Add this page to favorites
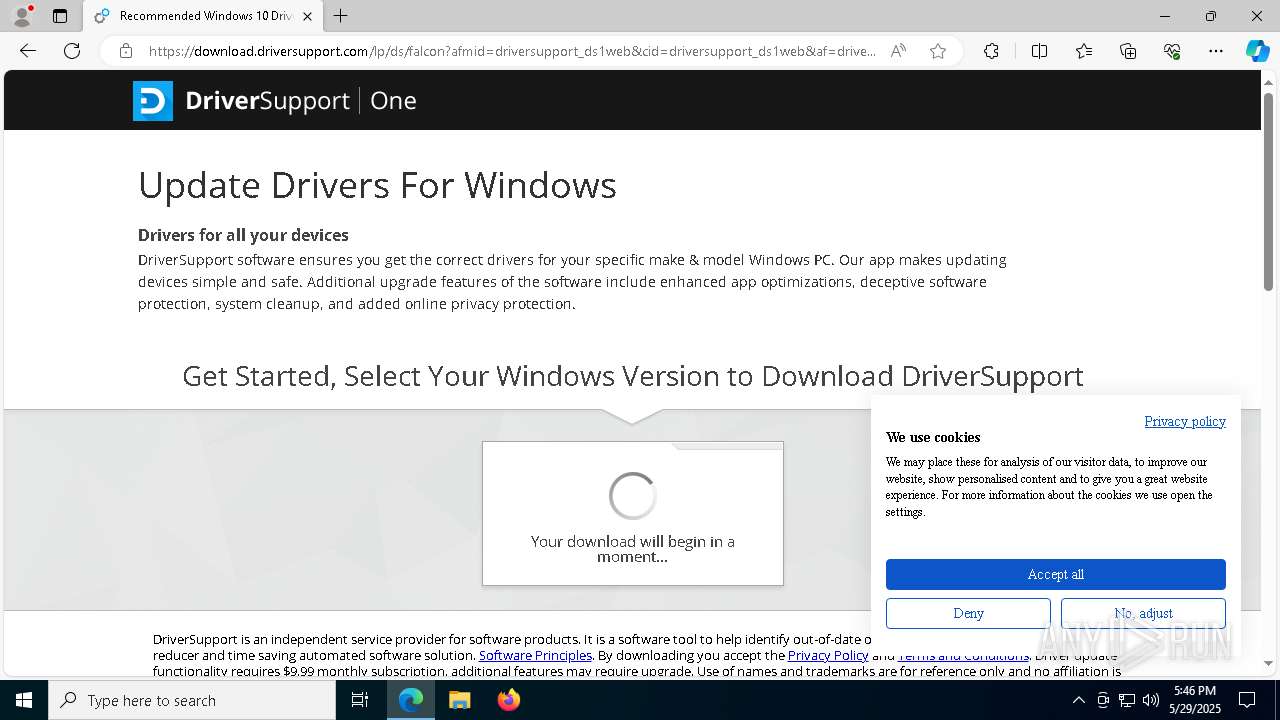 938,51
